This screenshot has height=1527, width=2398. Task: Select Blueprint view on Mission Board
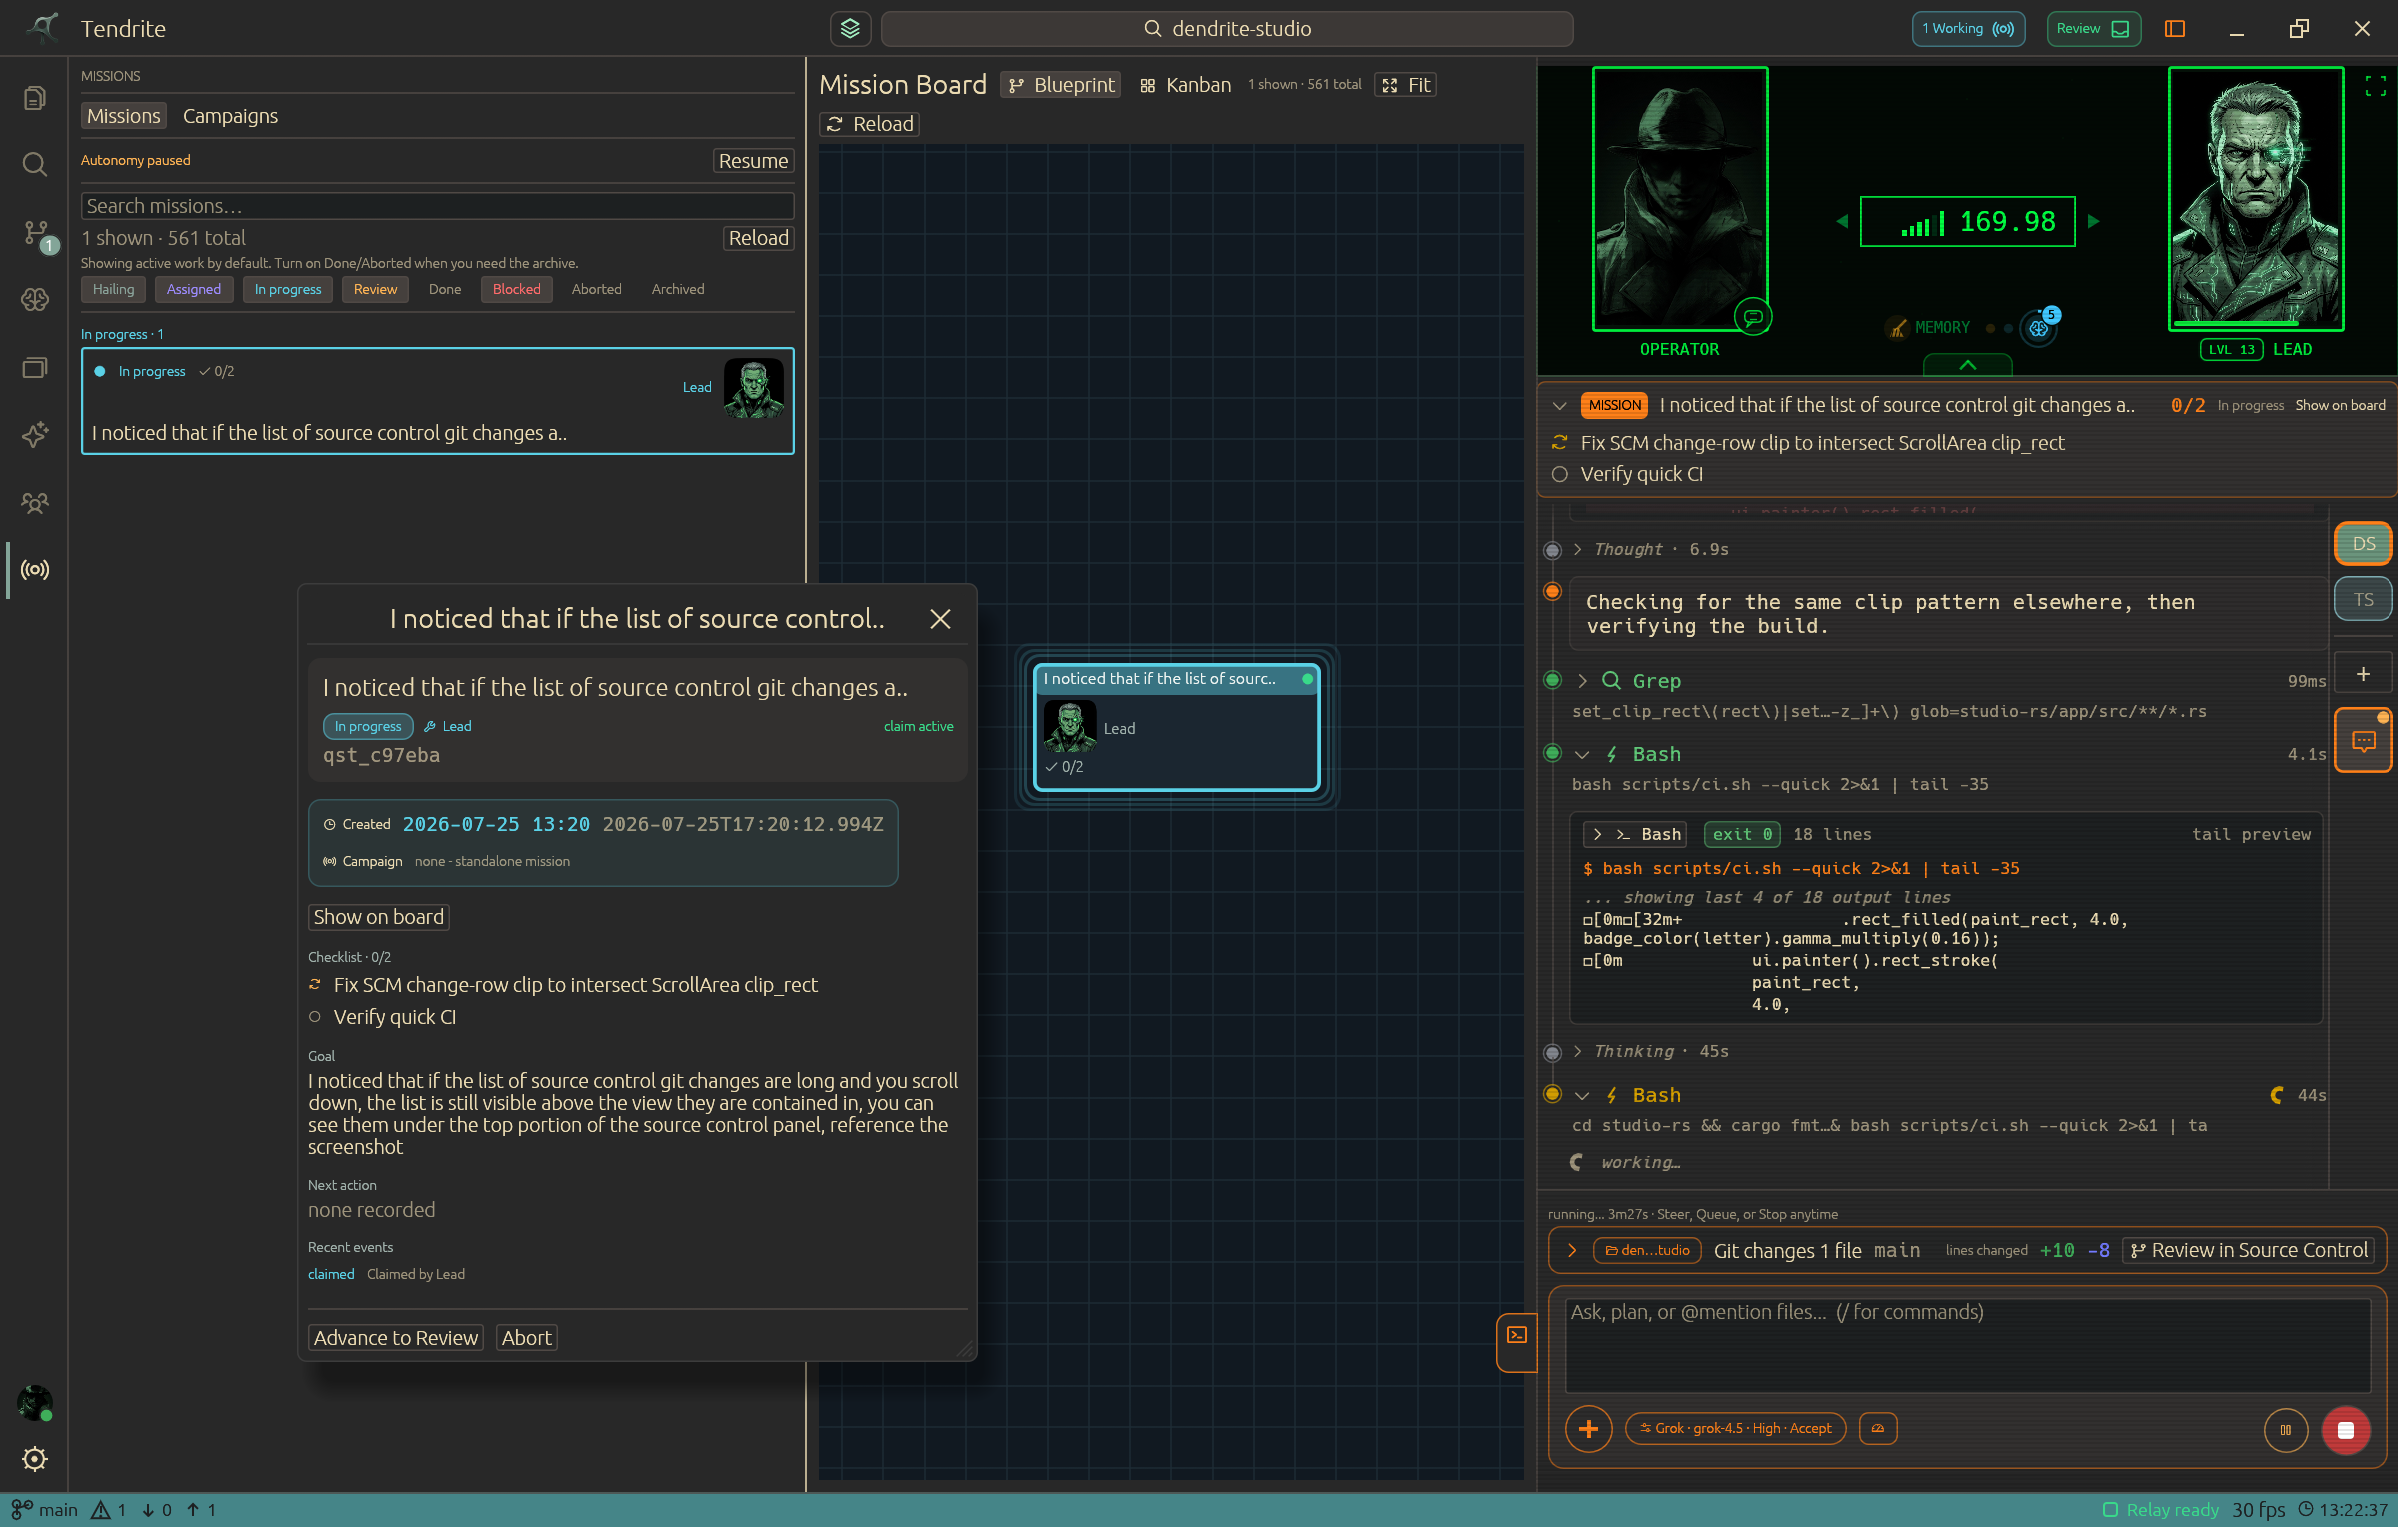coord(1061,85)
